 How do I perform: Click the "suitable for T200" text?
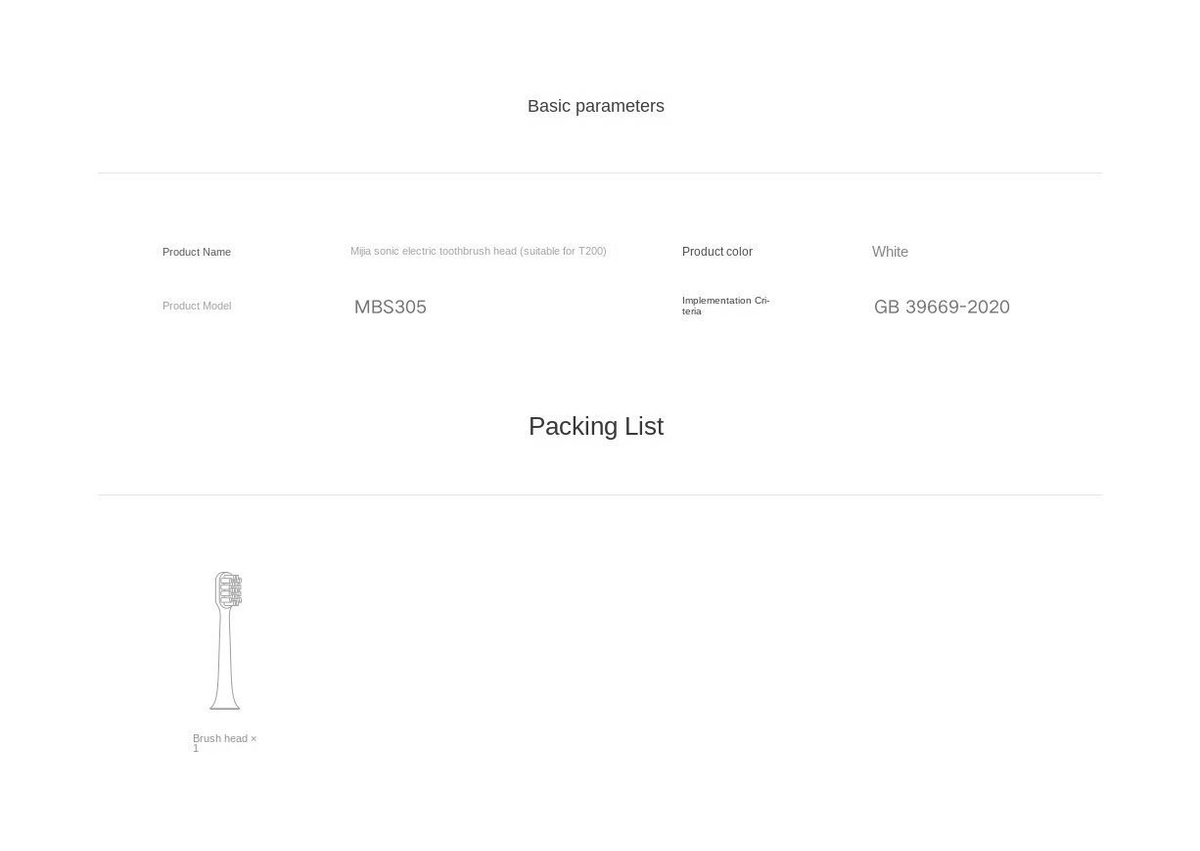point(563,251)
